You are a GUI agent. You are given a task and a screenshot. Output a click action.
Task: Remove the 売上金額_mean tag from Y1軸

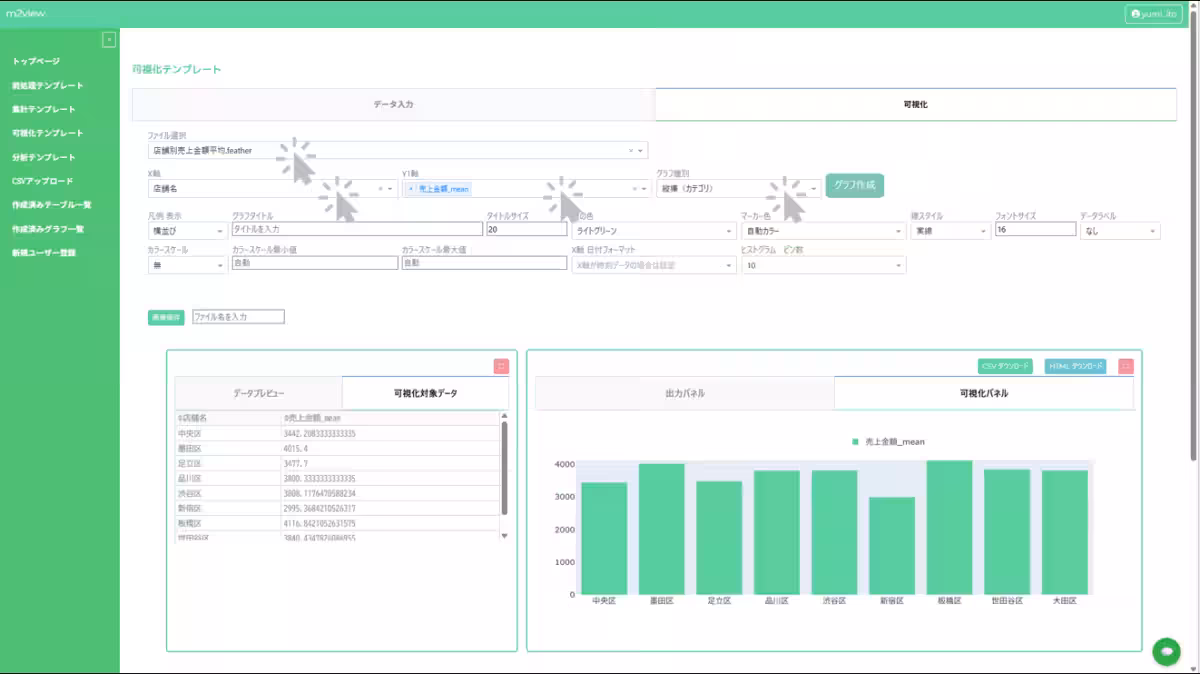pyautogui.click(x=411, y=188)
